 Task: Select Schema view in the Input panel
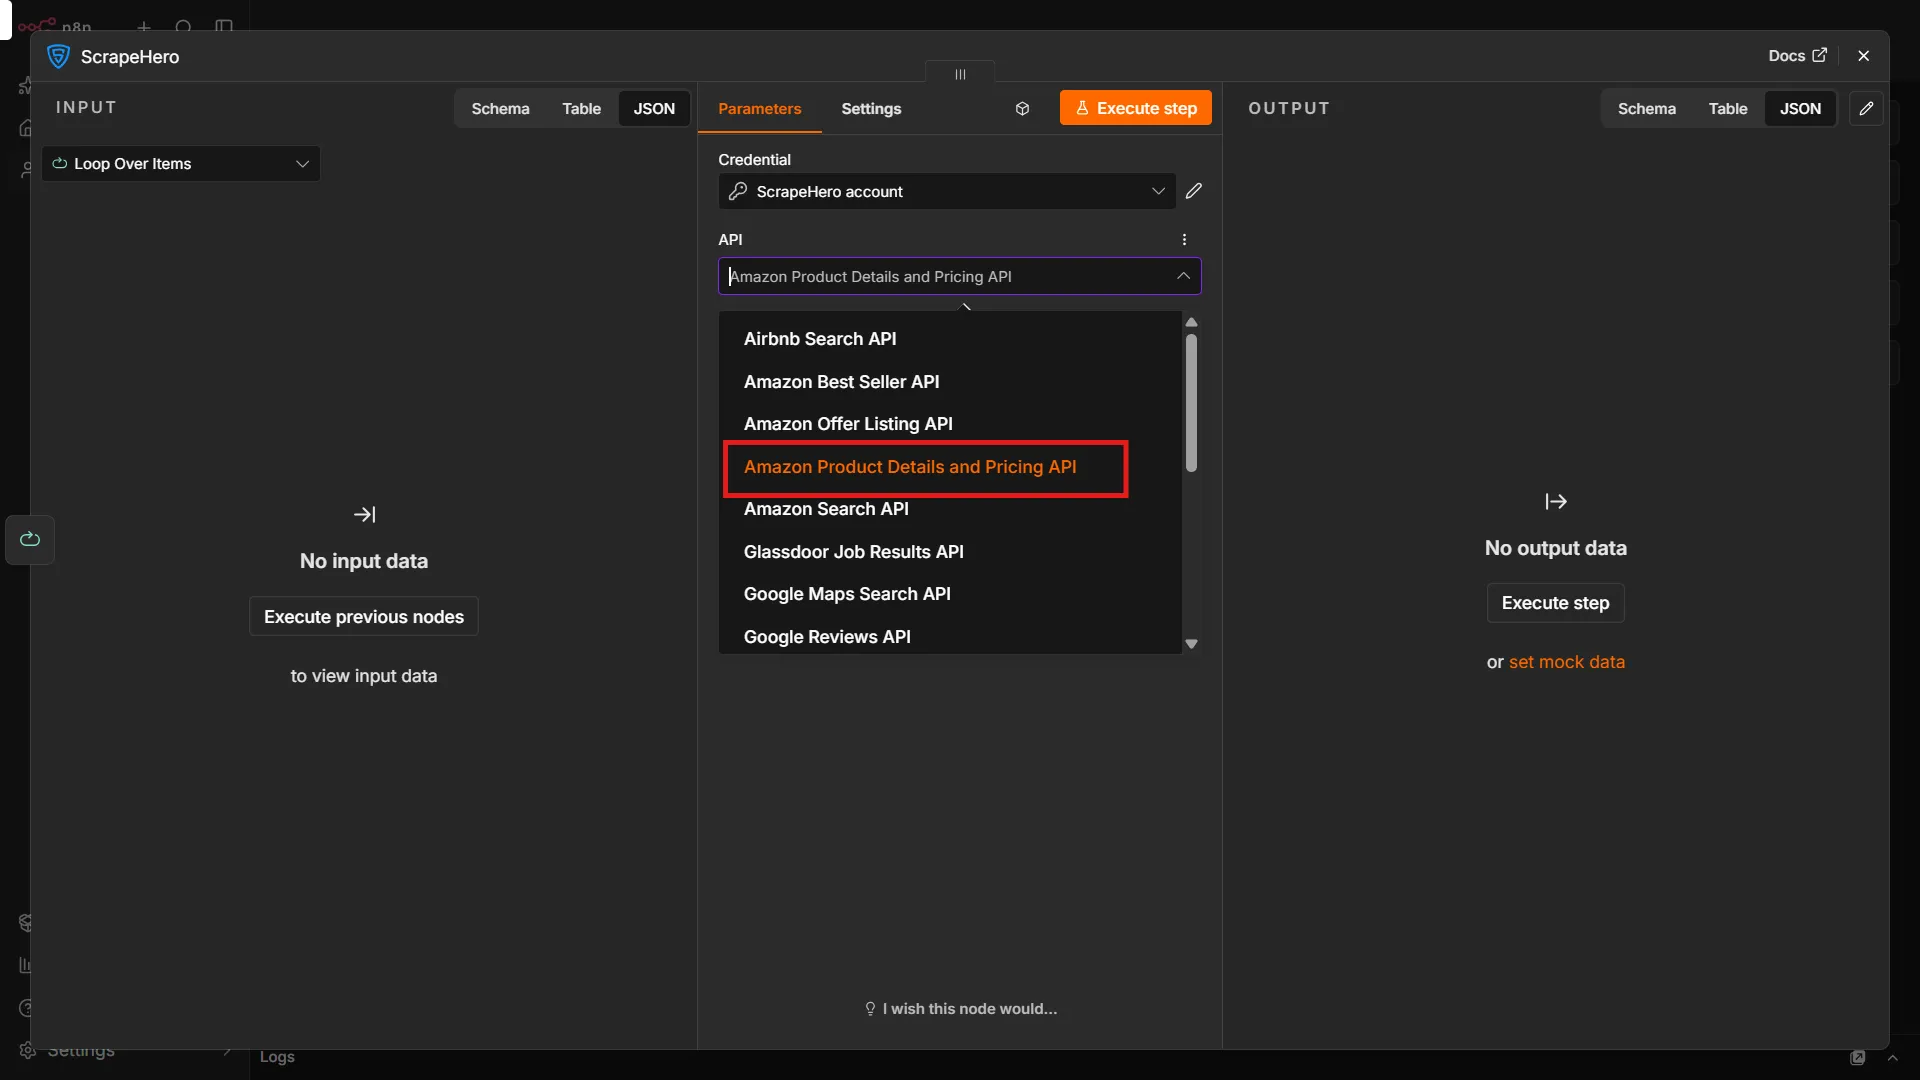(x=500, y=109)
